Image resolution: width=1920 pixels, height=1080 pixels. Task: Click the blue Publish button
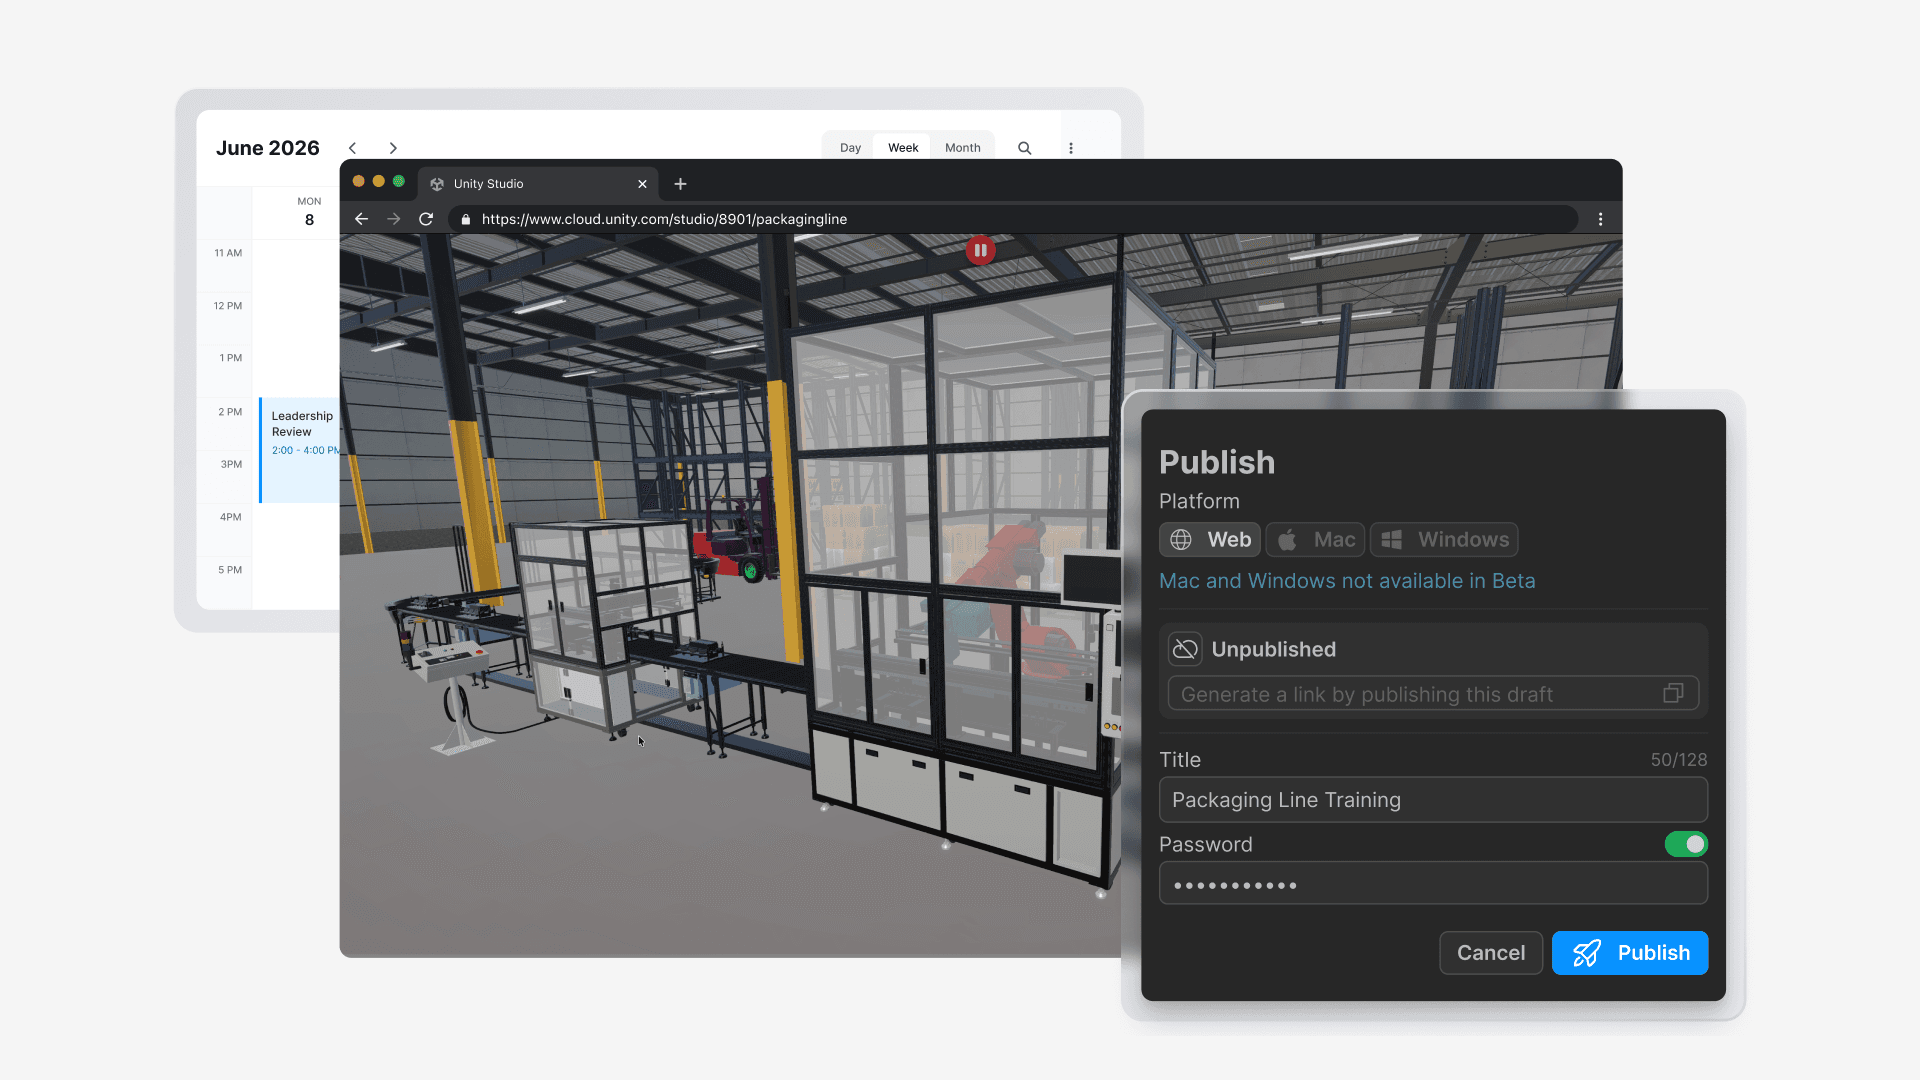pos(1630,953)
